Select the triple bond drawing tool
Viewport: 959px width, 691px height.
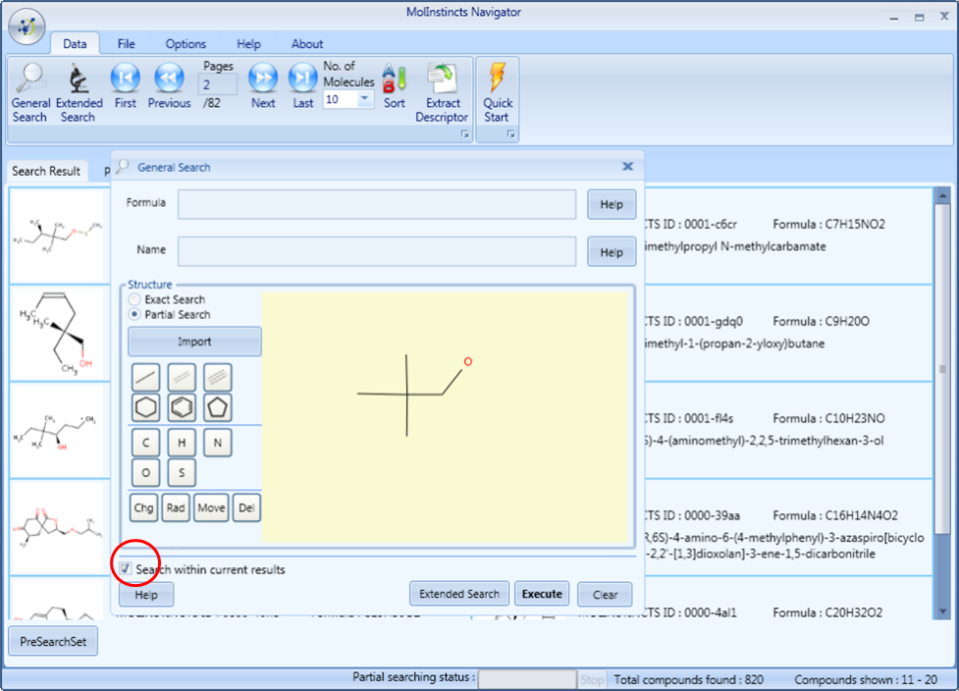click(217, 377)
